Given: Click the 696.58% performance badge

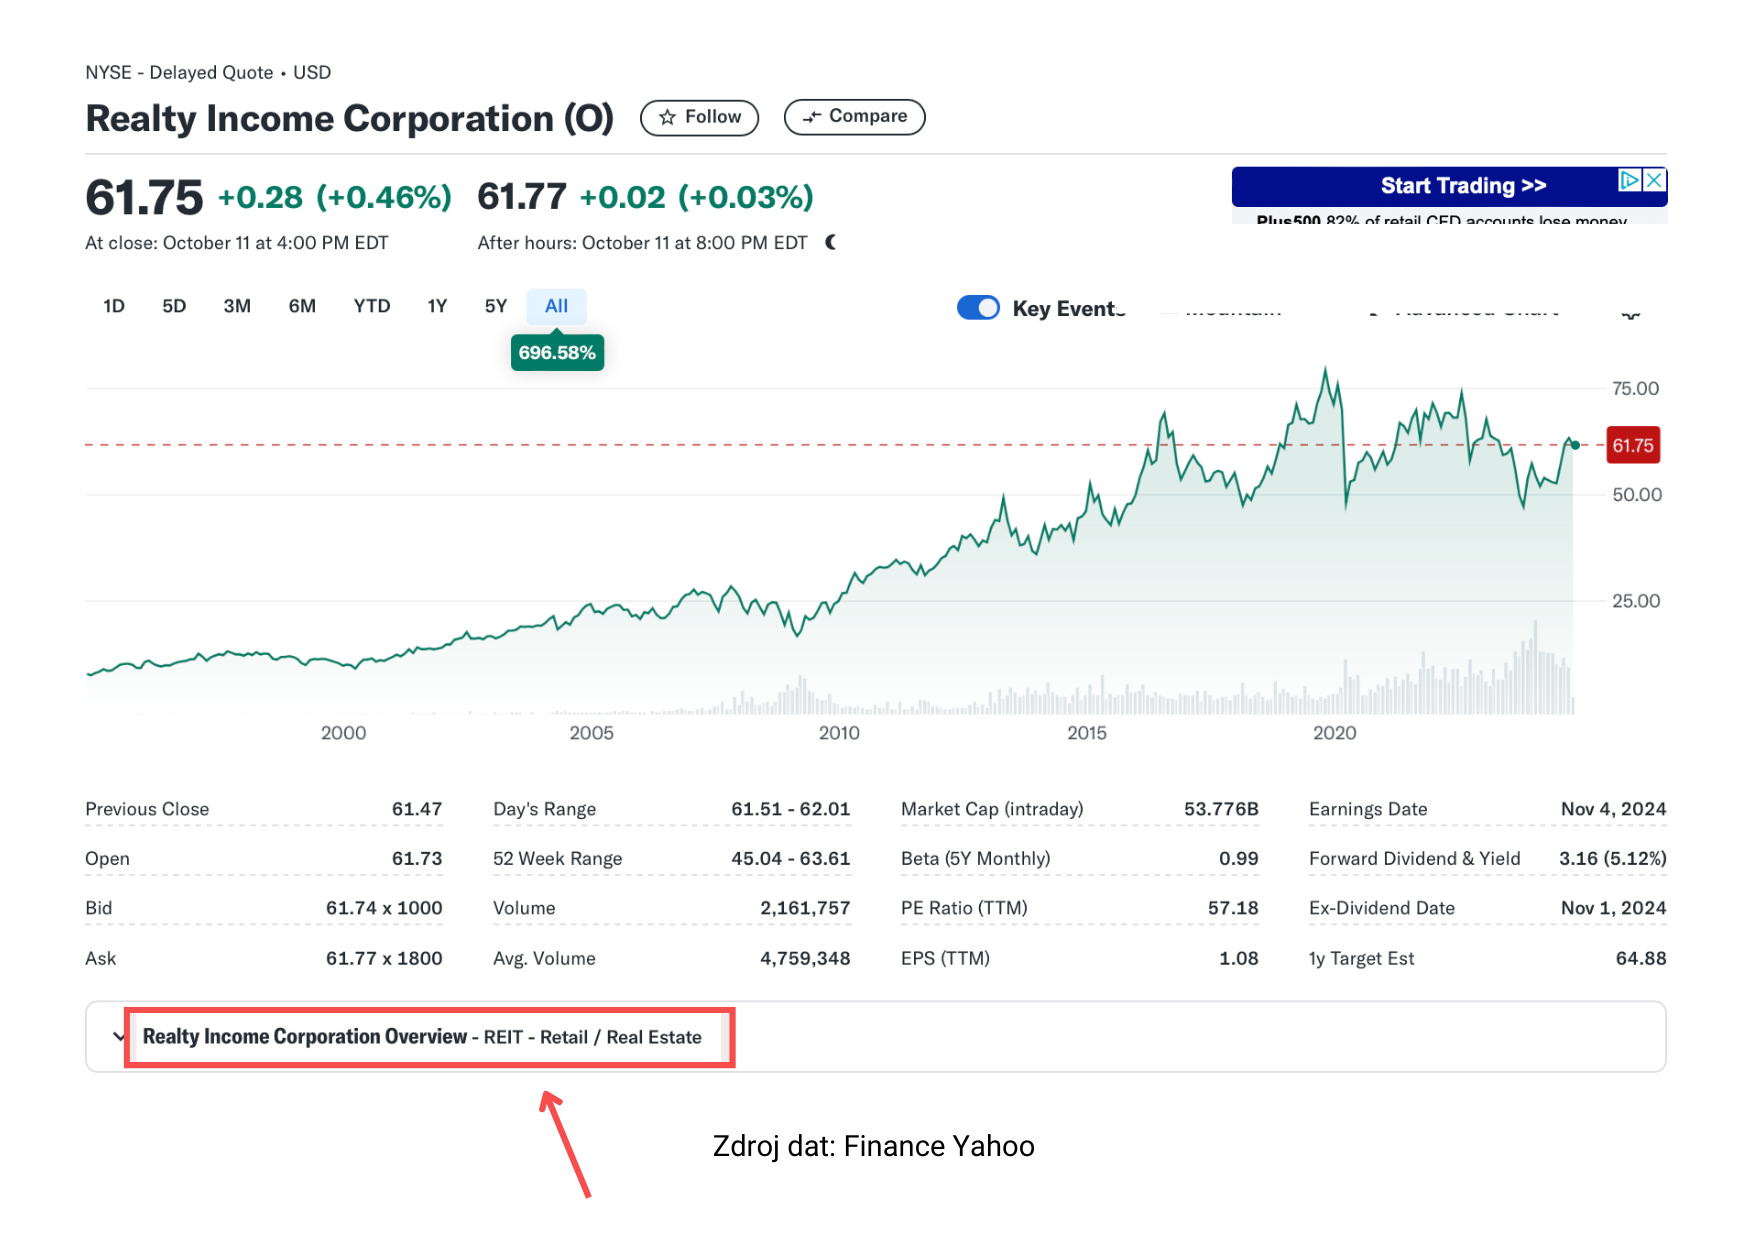Looking at the screenshot, I should 557,353.
